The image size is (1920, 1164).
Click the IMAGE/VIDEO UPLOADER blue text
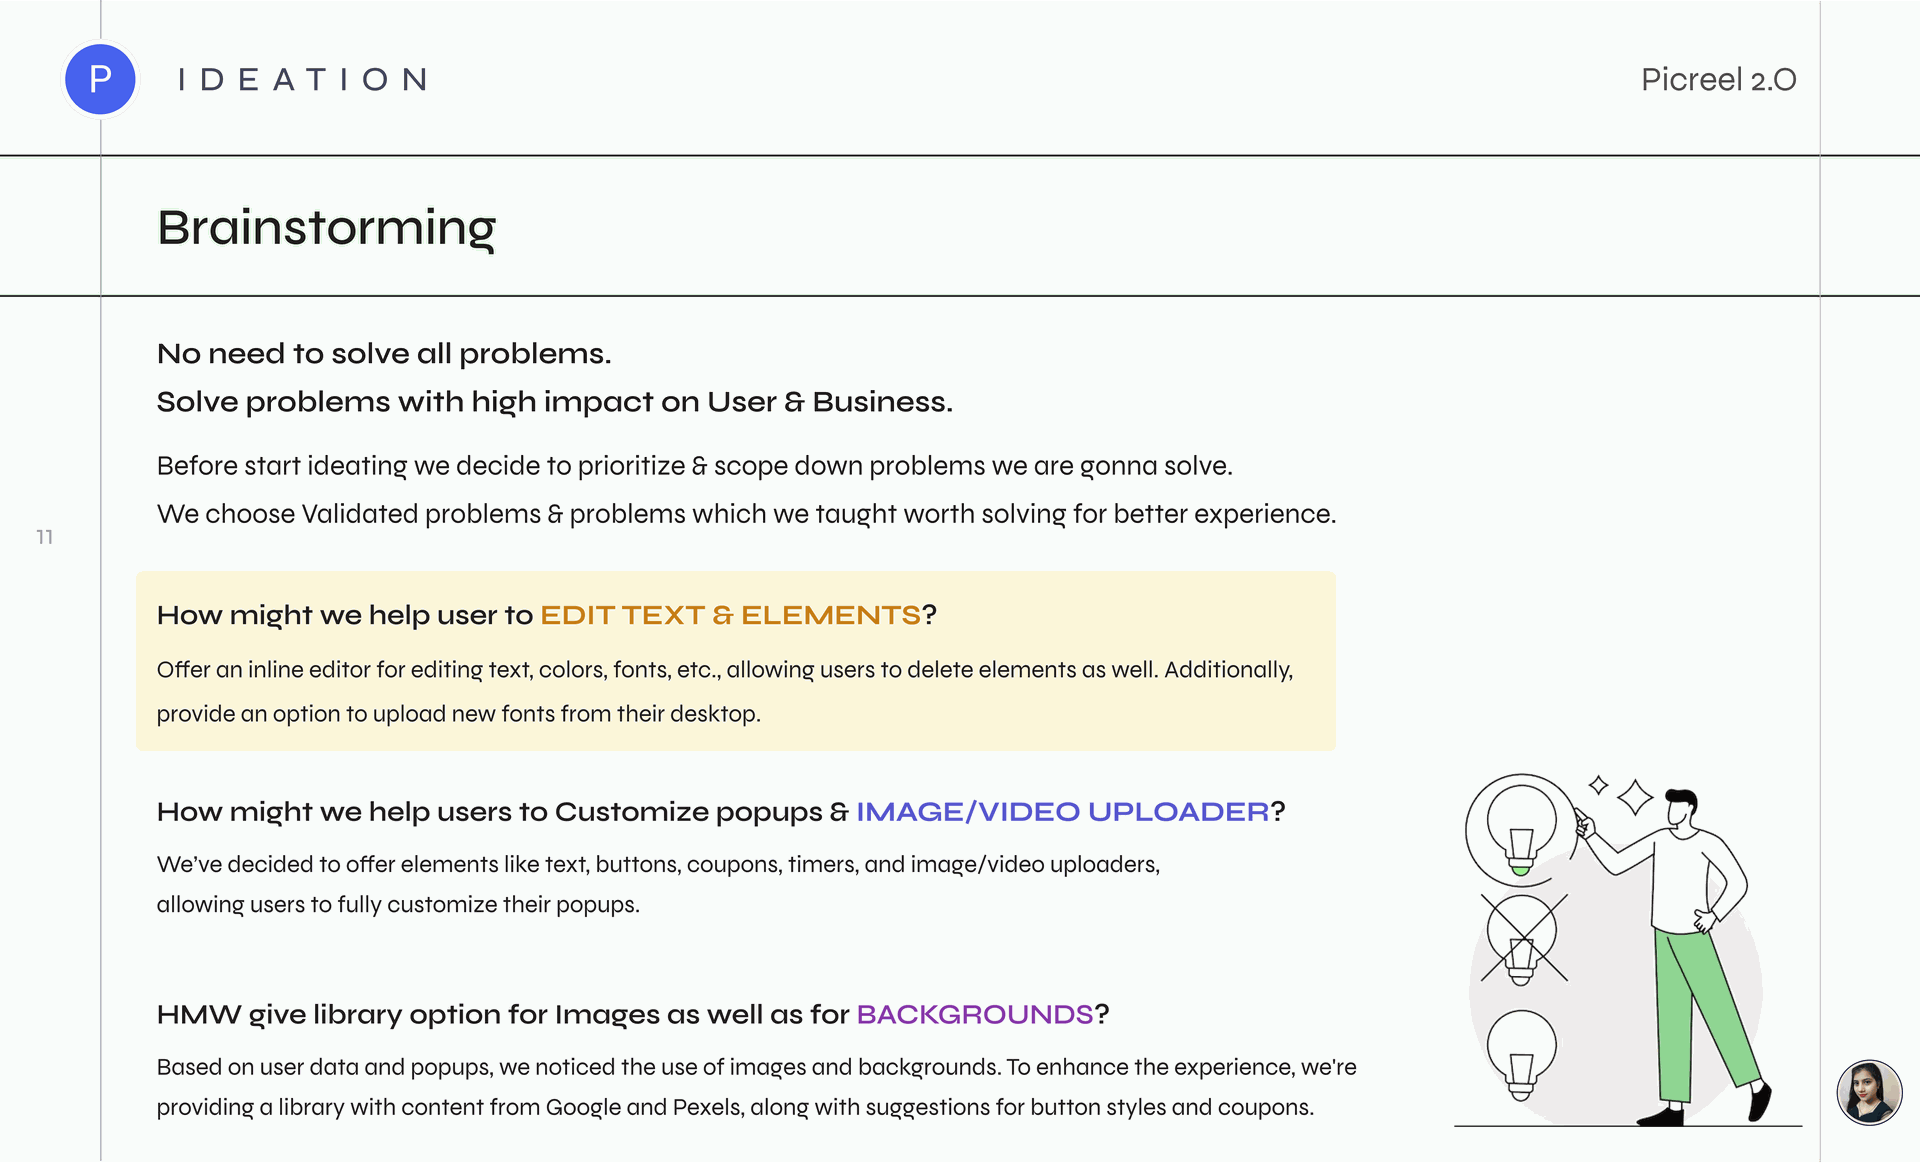(x=1062, y=811)
